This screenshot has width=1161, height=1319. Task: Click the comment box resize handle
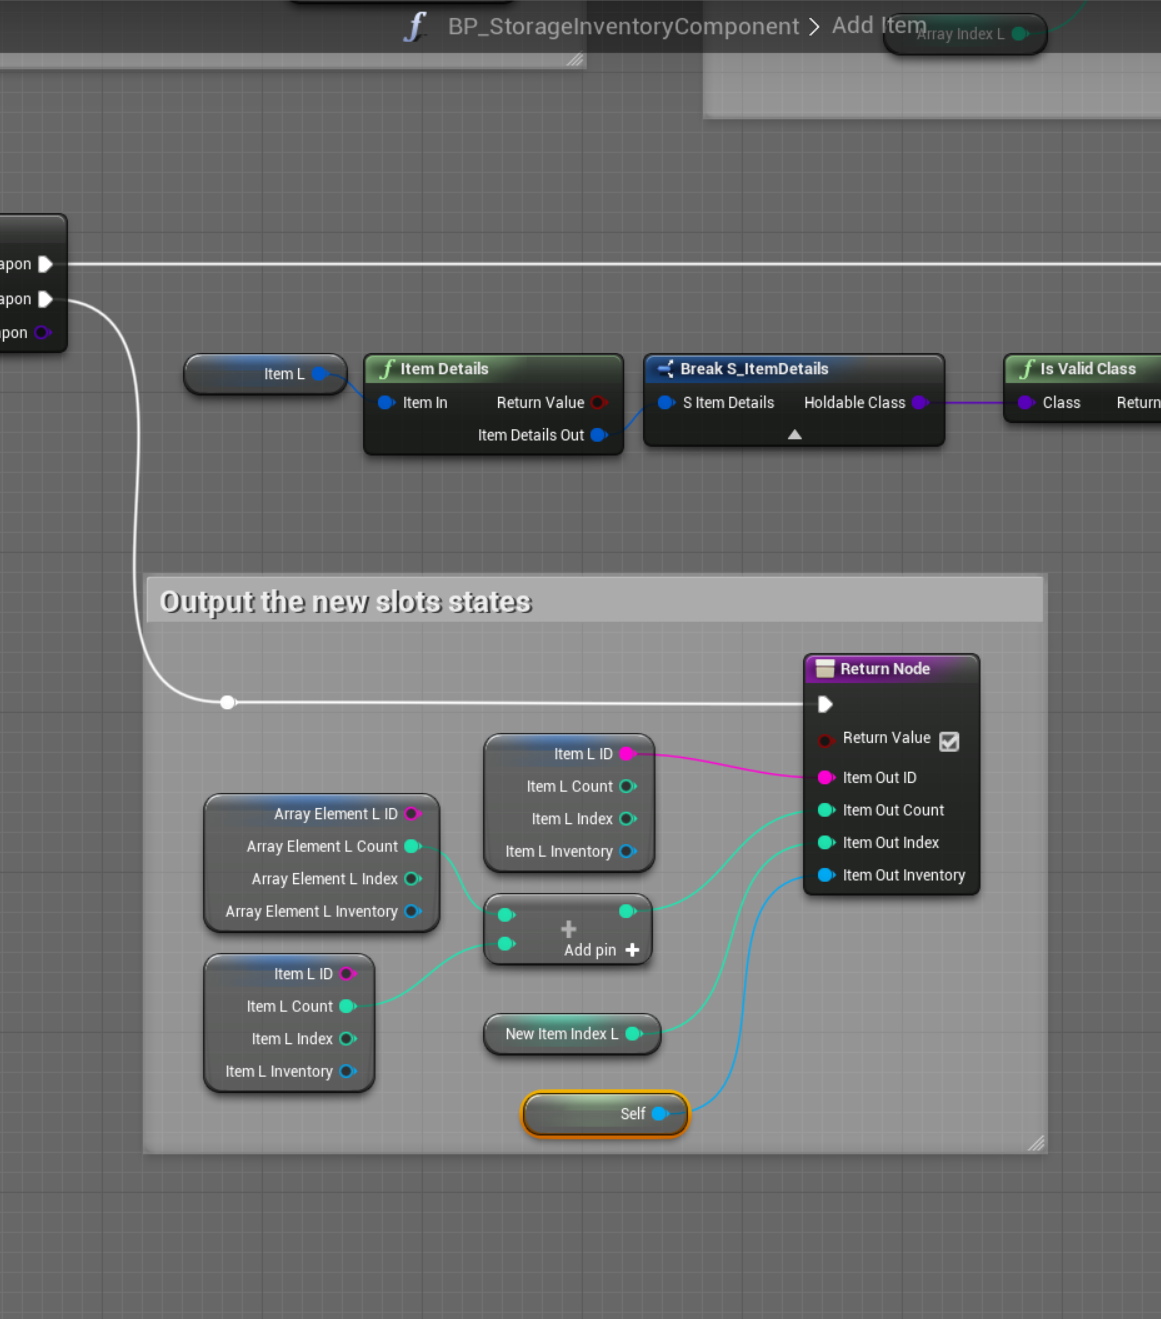(1035, 1142)
